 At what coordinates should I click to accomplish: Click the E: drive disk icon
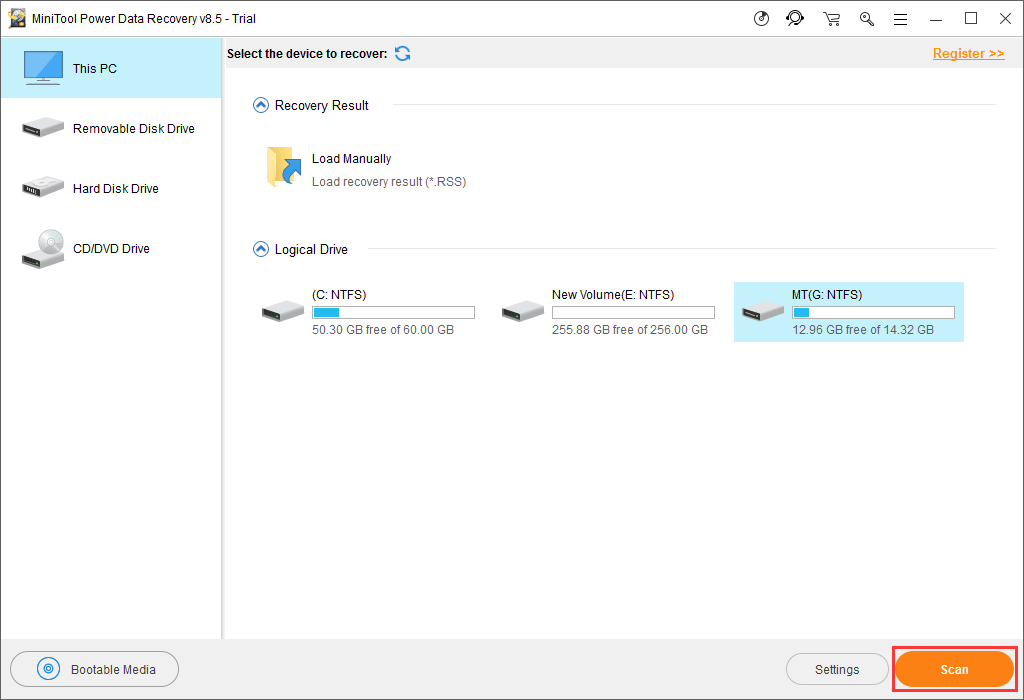(522, 311)
